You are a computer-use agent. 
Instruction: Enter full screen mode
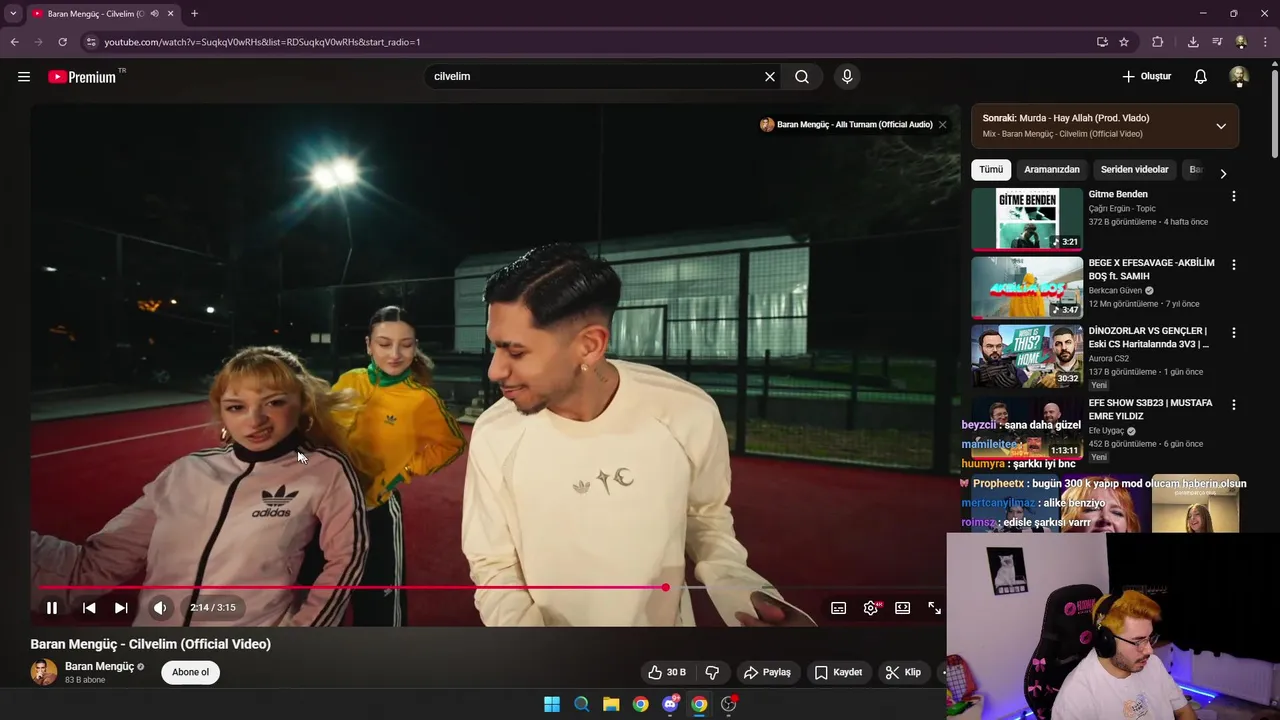click(x=935, y=607)
